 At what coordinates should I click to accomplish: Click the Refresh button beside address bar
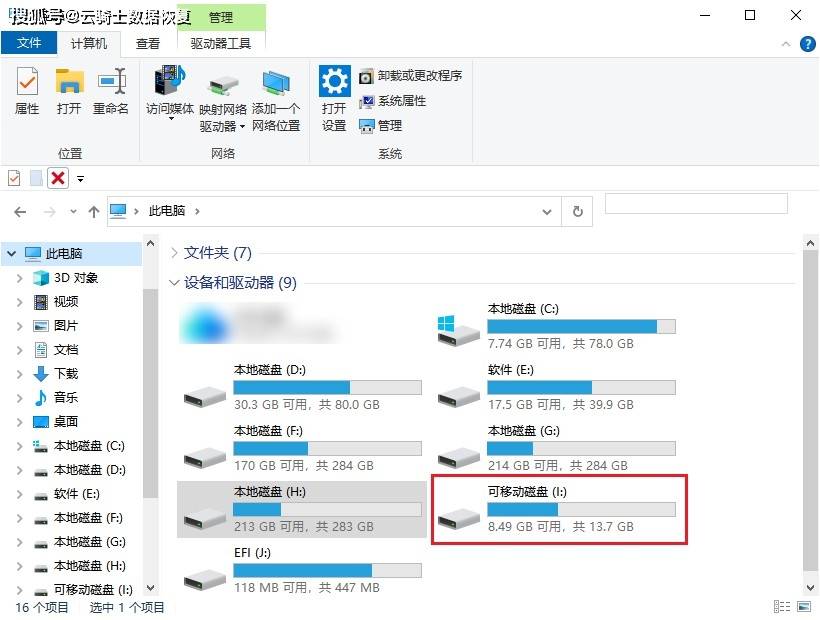(x=577, y=212)
